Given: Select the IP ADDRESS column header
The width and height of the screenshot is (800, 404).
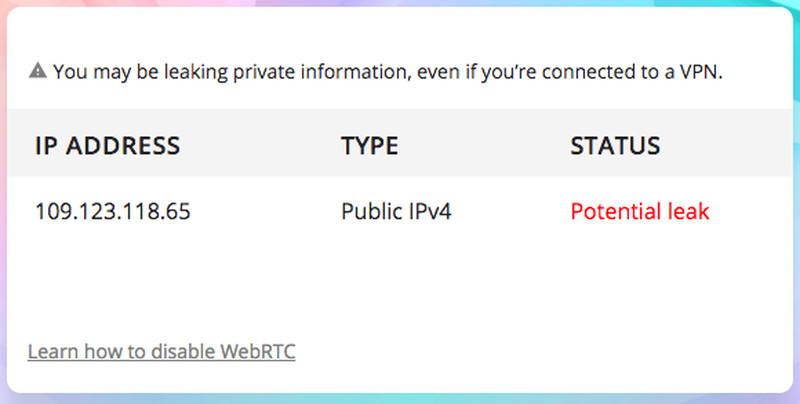Looking at the screenshot, I should click(108, 146).
